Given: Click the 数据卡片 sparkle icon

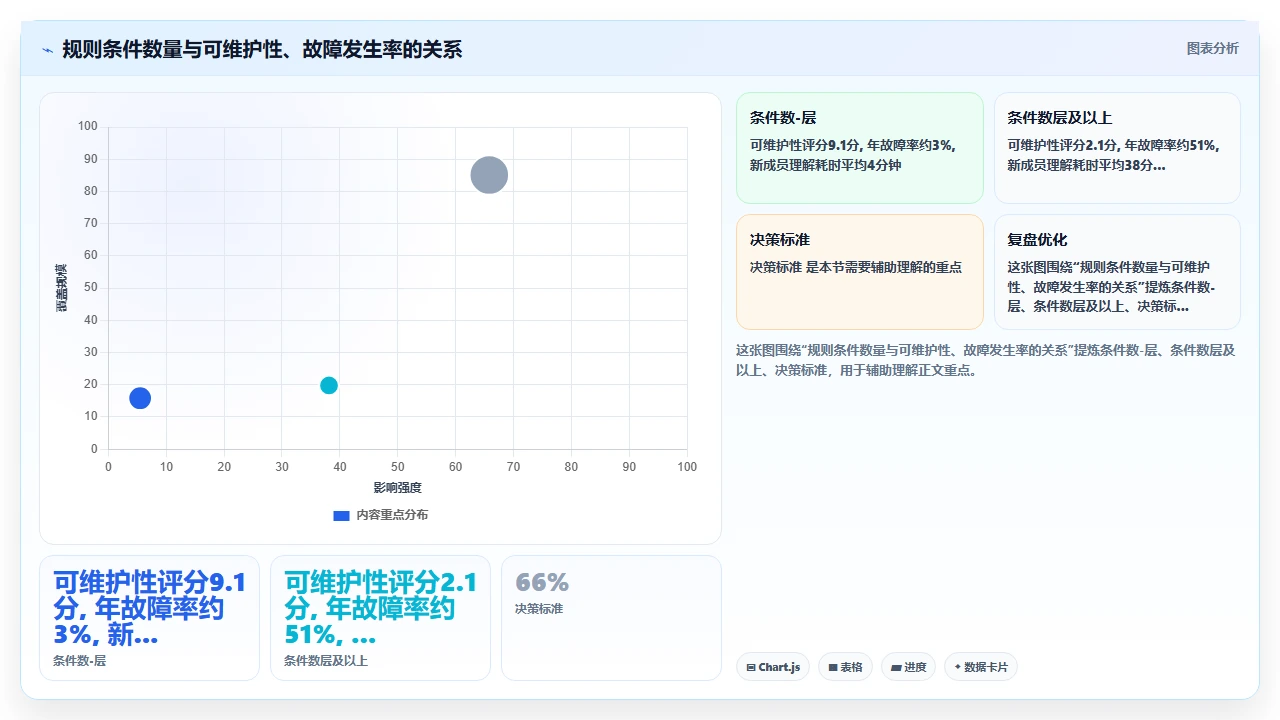Looking at the screenshot, I should (x=957, y=667).
